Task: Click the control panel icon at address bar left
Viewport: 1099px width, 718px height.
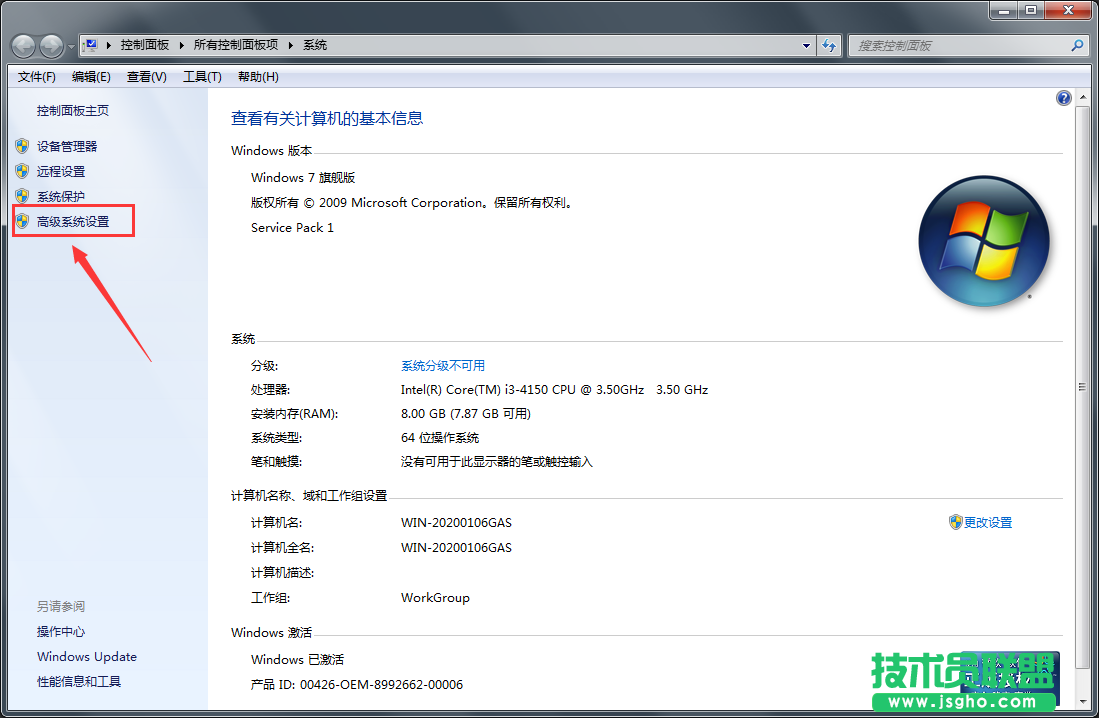Action: pyautogui.click(x=90, y=44)
